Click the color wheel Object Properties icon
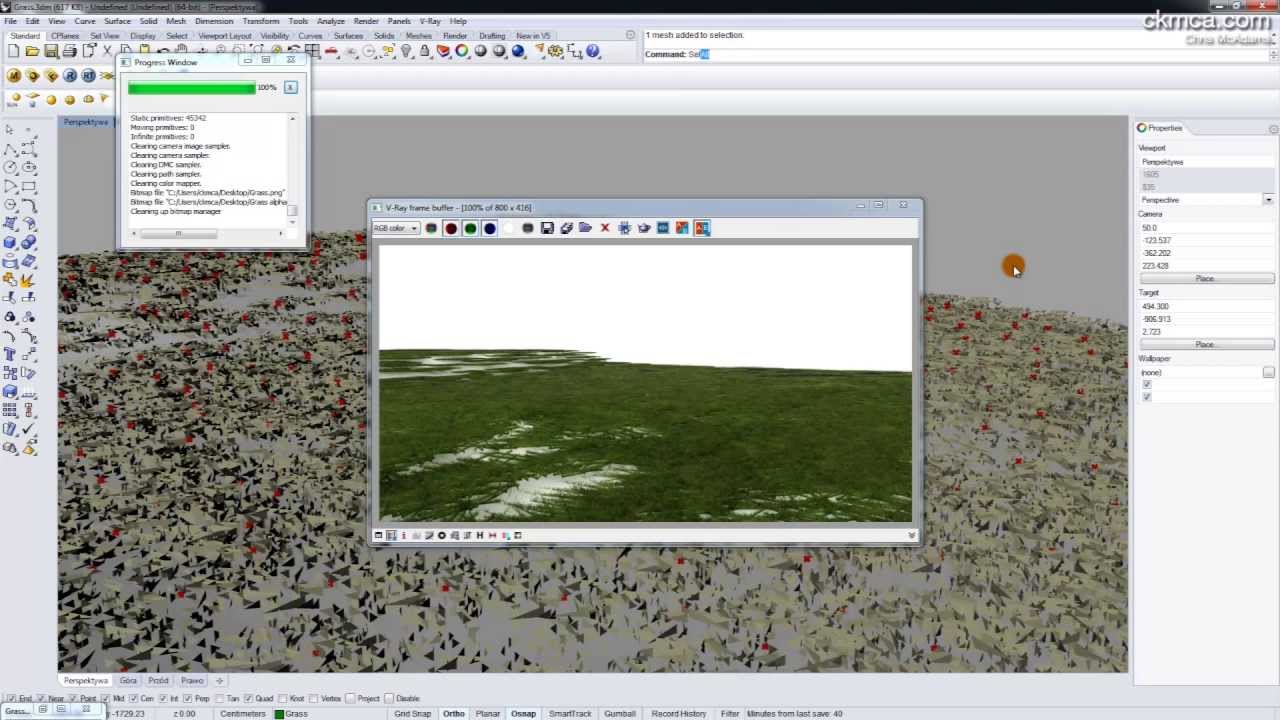 [462, 51]
